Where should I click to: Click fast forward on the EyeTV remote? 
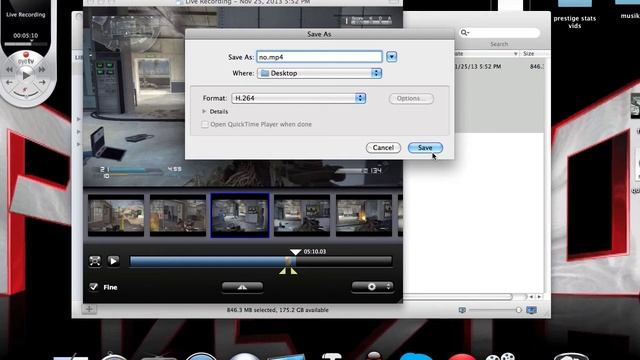42,70
